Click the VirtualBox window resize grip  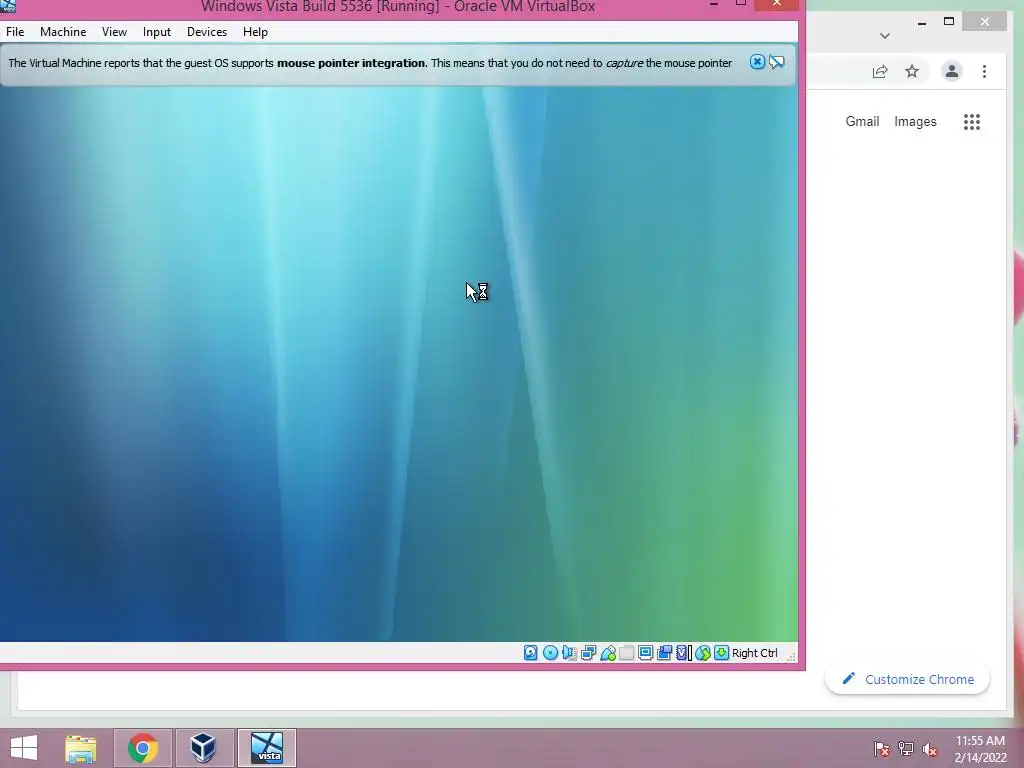click(x=791, y=655)
